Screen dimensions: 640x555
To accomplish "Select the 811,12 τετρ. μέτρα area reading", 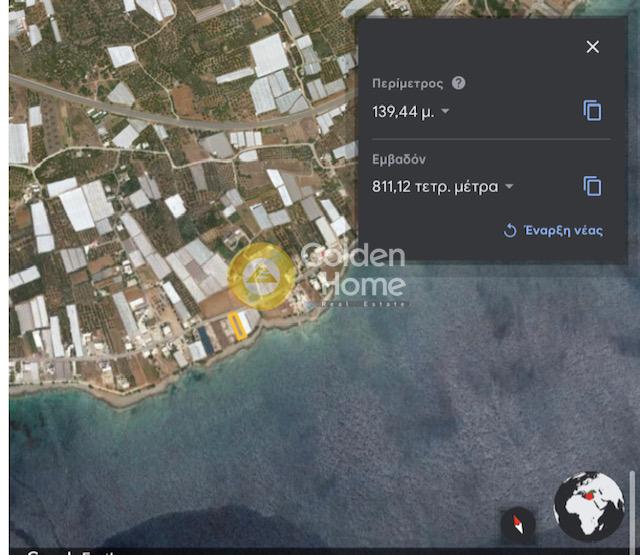I will click(435, 187).
